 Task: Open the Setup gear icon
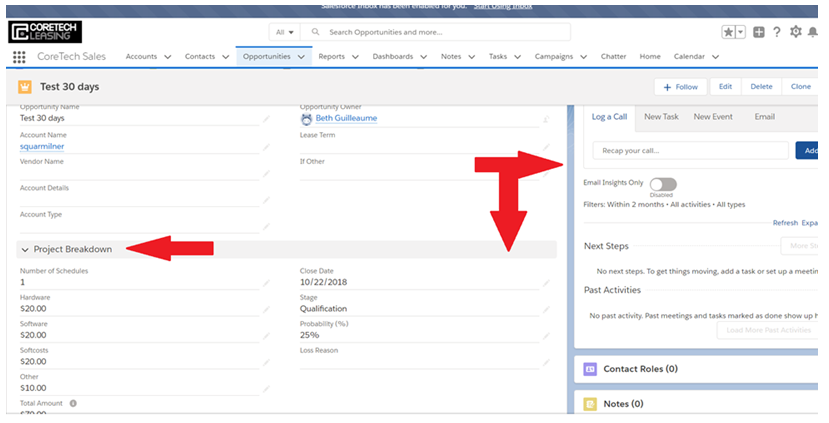(796, 32)
